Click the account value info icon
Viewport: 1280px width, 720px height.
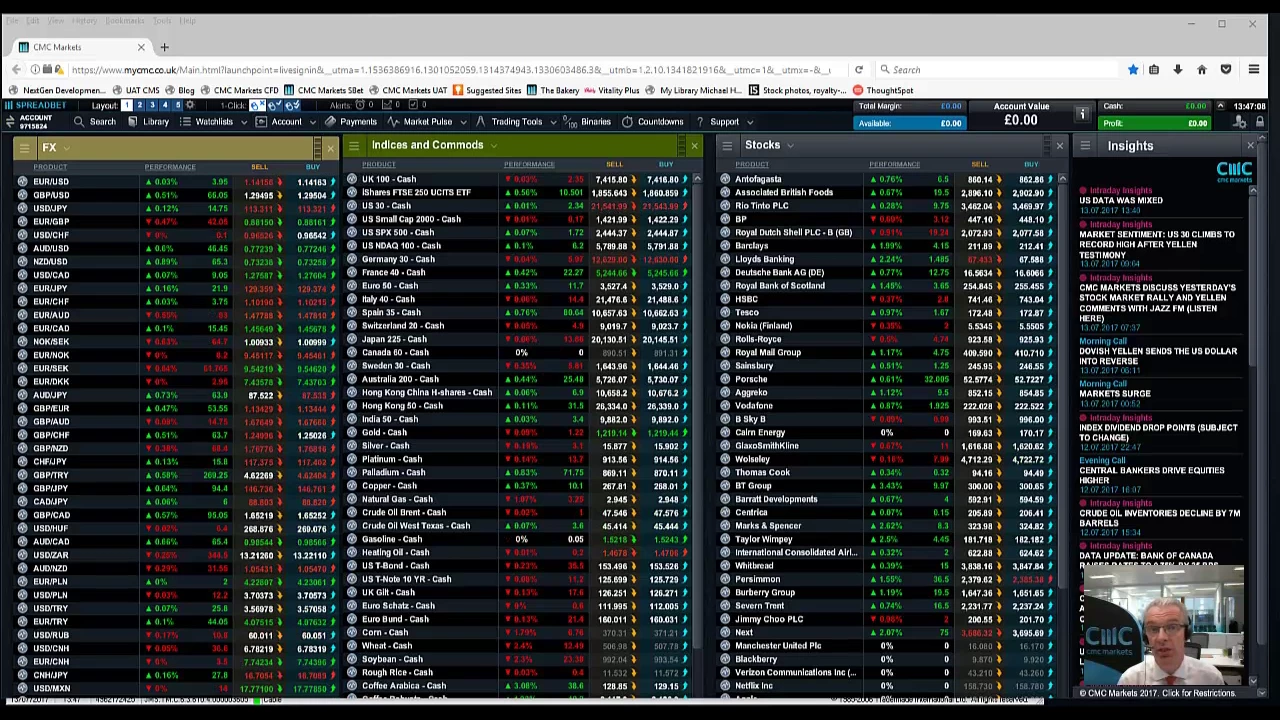1082,114
